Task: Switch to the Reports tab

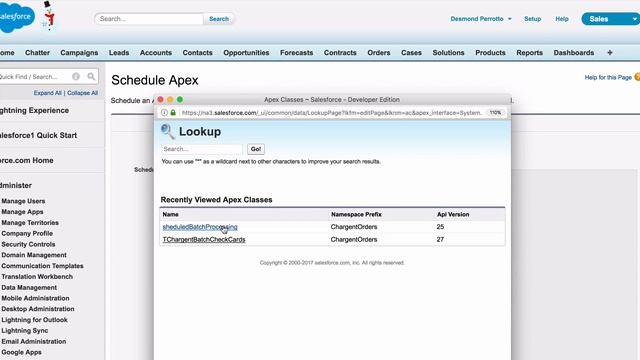Action: pyautogui.click(x=529, y=53)
